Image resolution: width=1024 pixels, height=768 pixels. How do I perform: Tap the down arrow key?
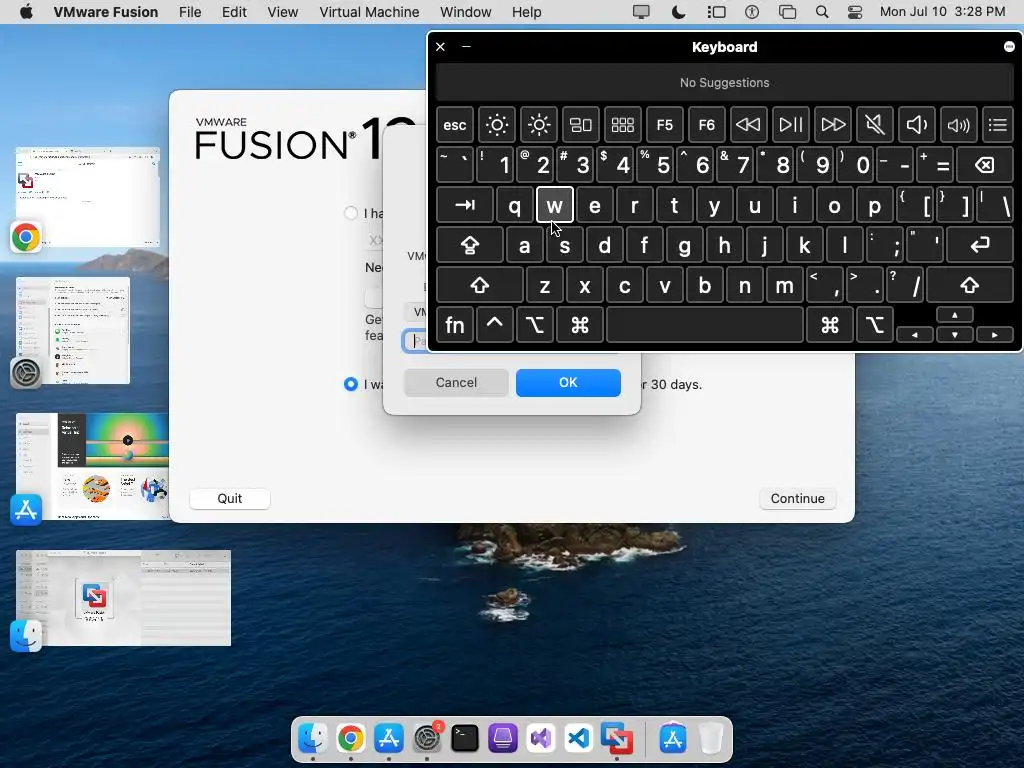coord(955,334)
